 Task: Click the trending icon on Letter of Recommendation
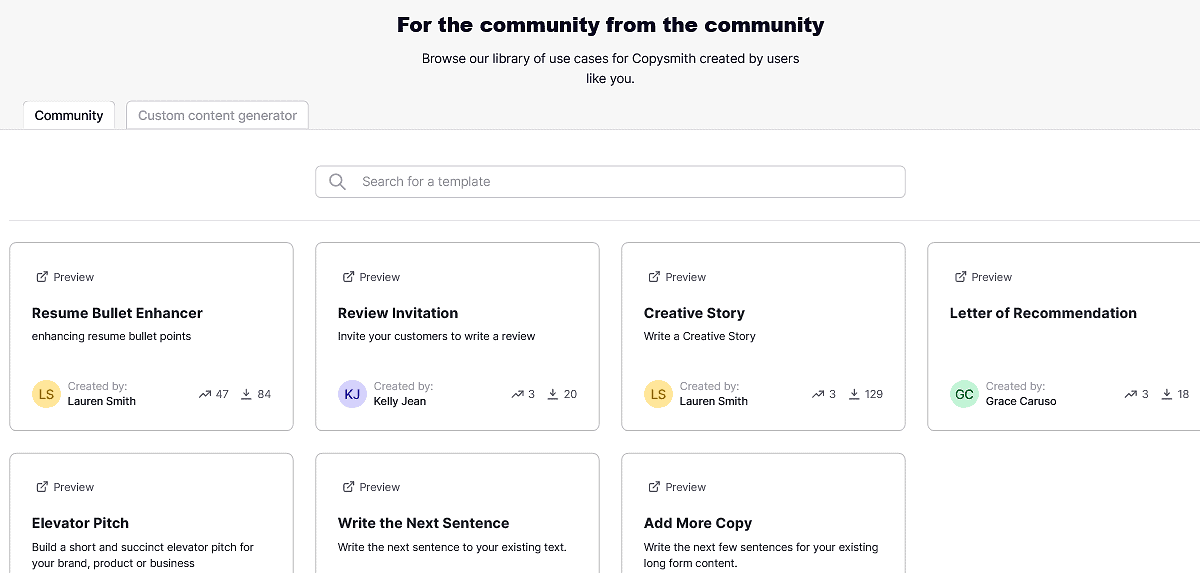1130,394
